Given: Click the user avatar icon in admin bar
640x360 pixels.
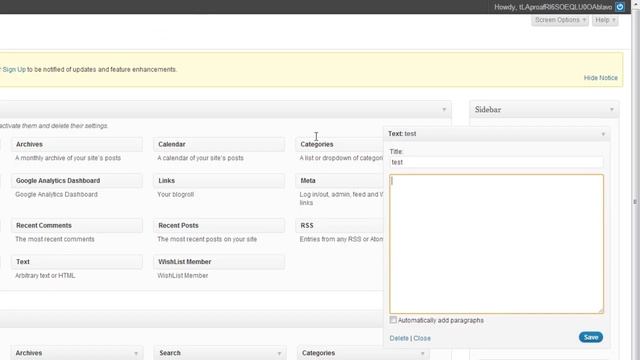Looking at the screenshot, I should click(x=620, y=7).
